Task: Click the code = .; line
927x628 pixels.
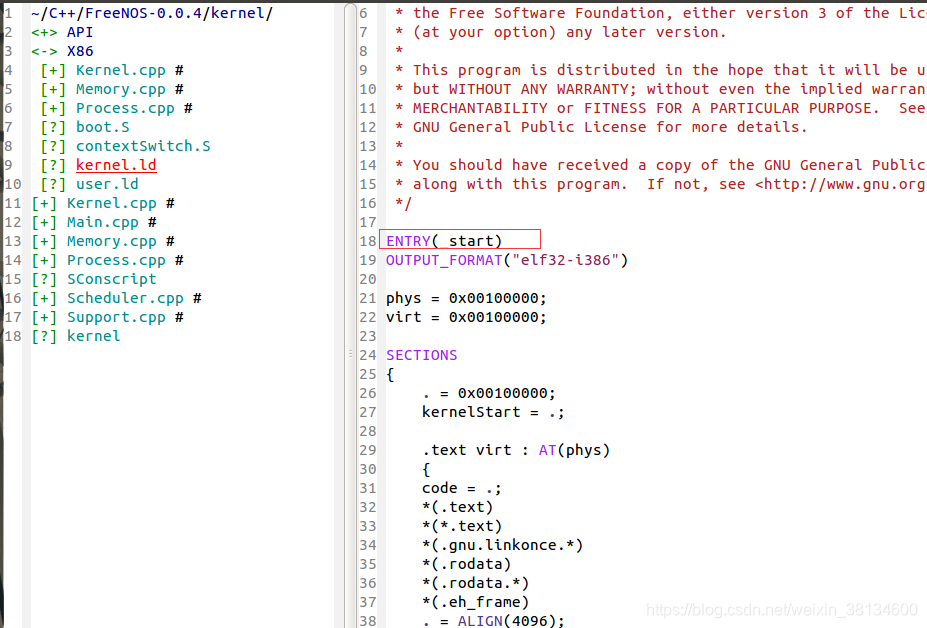Action: (x=462, y=488)
